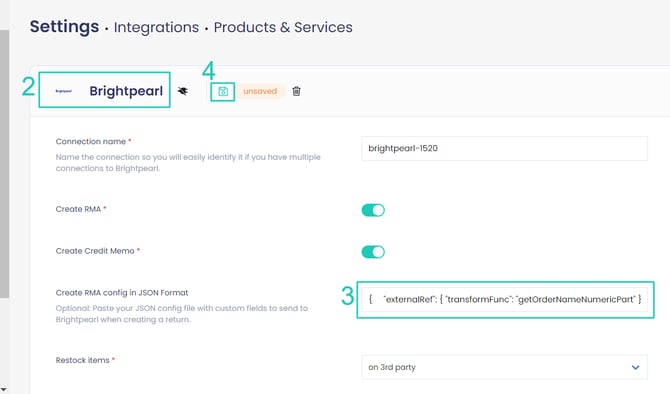Click the 'Name the connection' help text
This screenshot has width=670, height=394.
(x=188, y=163)
